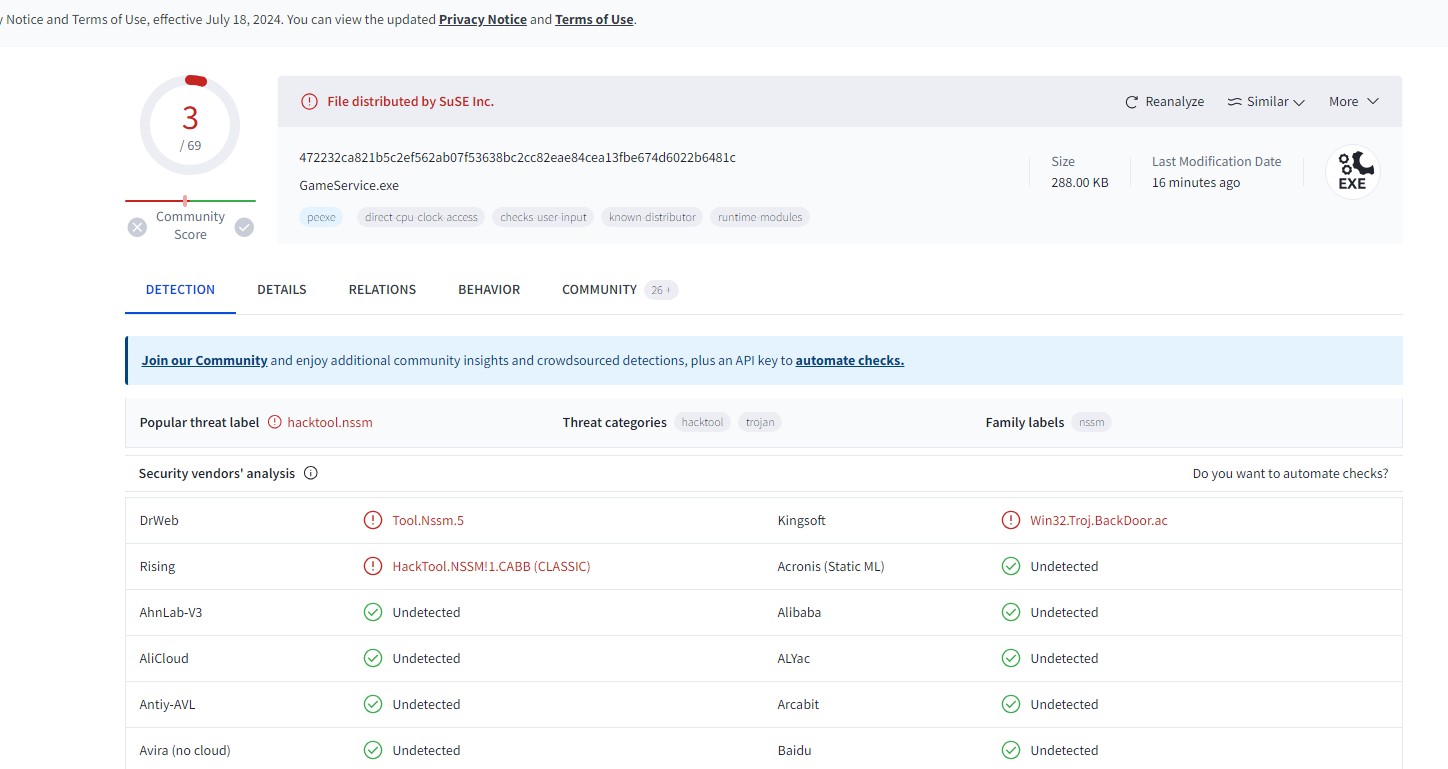Click the green check icon for Baidu row
The image size is (1448, 769).
click(1011, 750)
